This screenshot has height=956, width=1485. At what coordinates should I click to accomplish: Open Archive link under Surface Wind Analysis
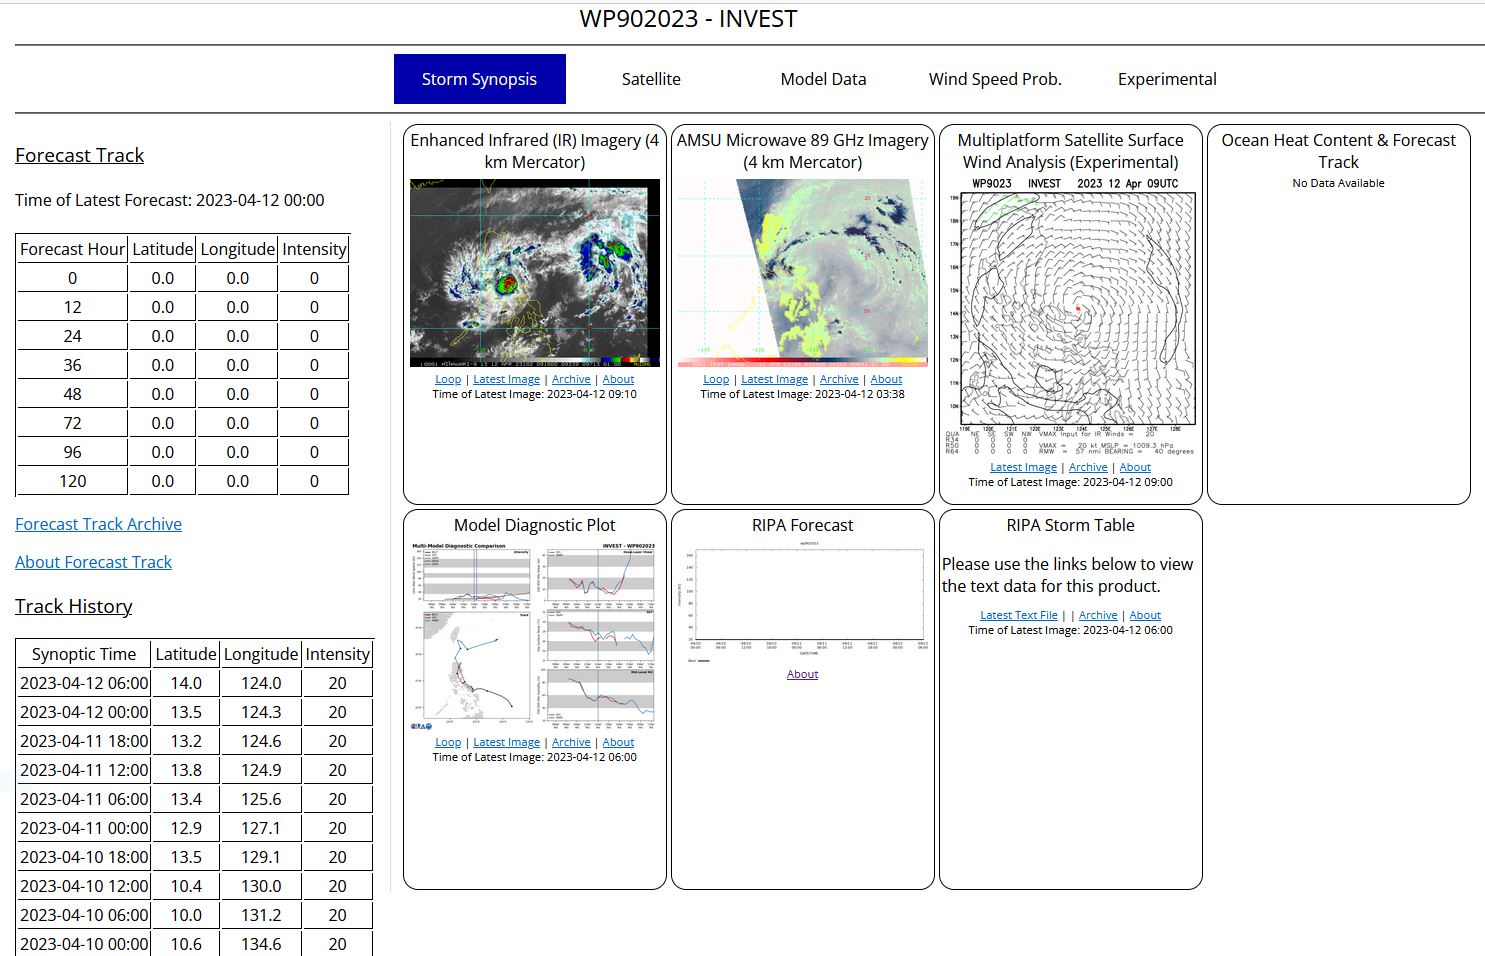(1088, 467)
